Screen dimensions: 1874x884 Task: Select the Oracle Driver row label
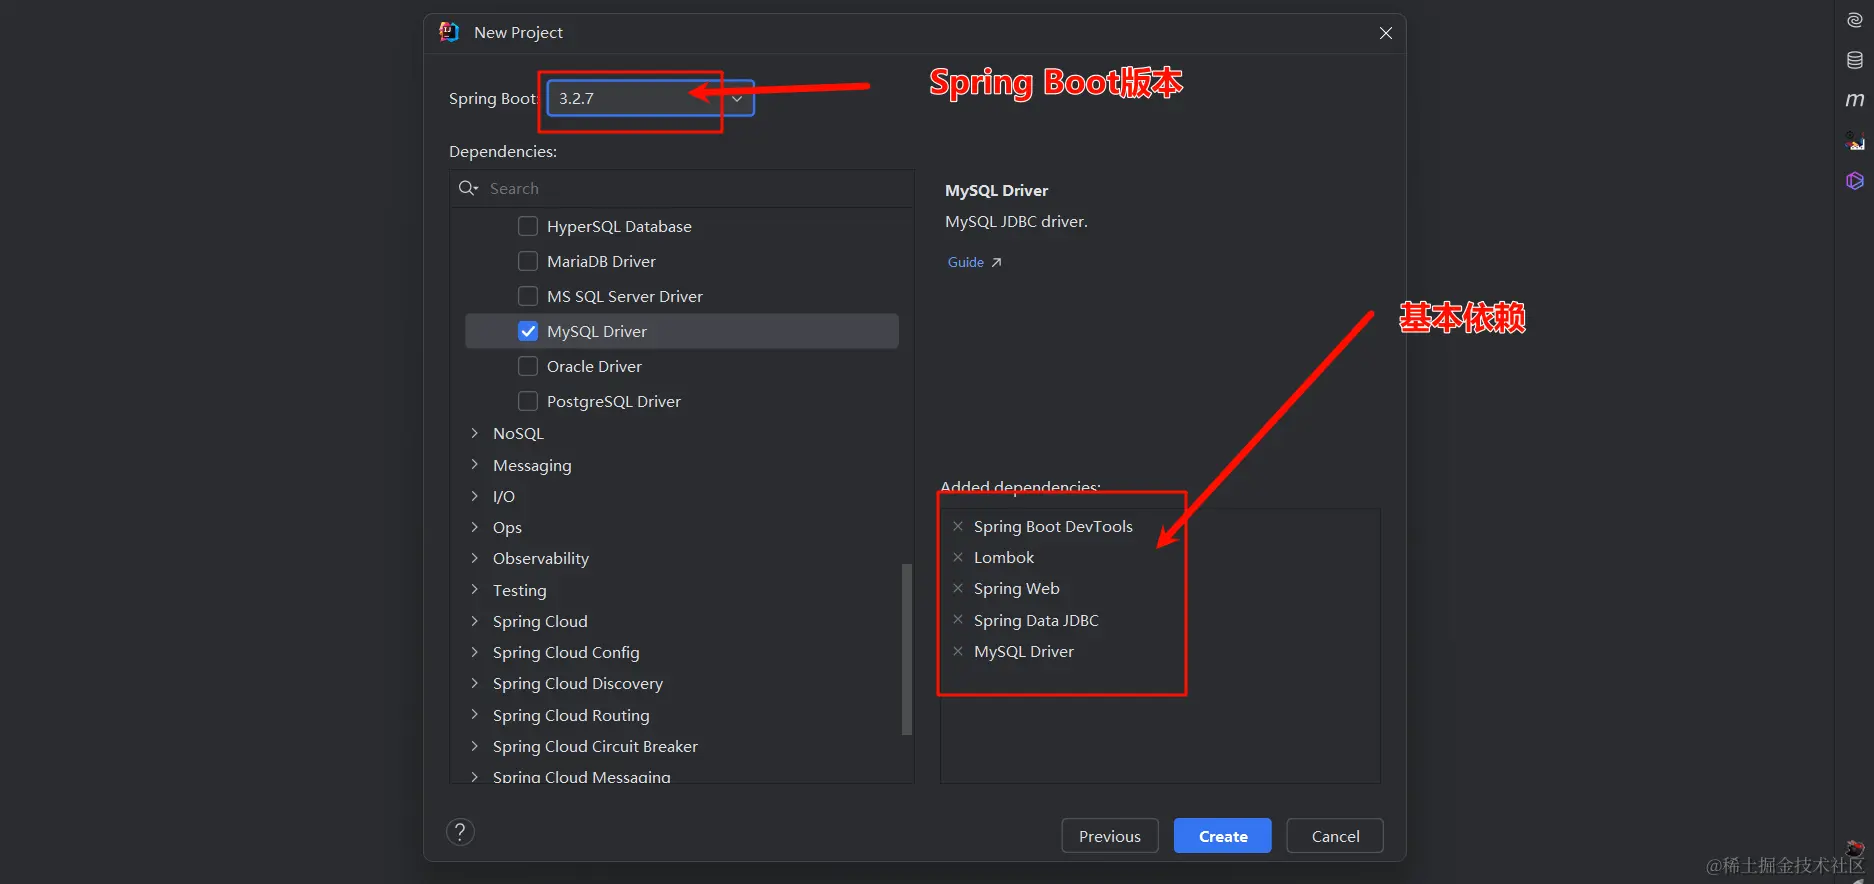coord(594,366)
